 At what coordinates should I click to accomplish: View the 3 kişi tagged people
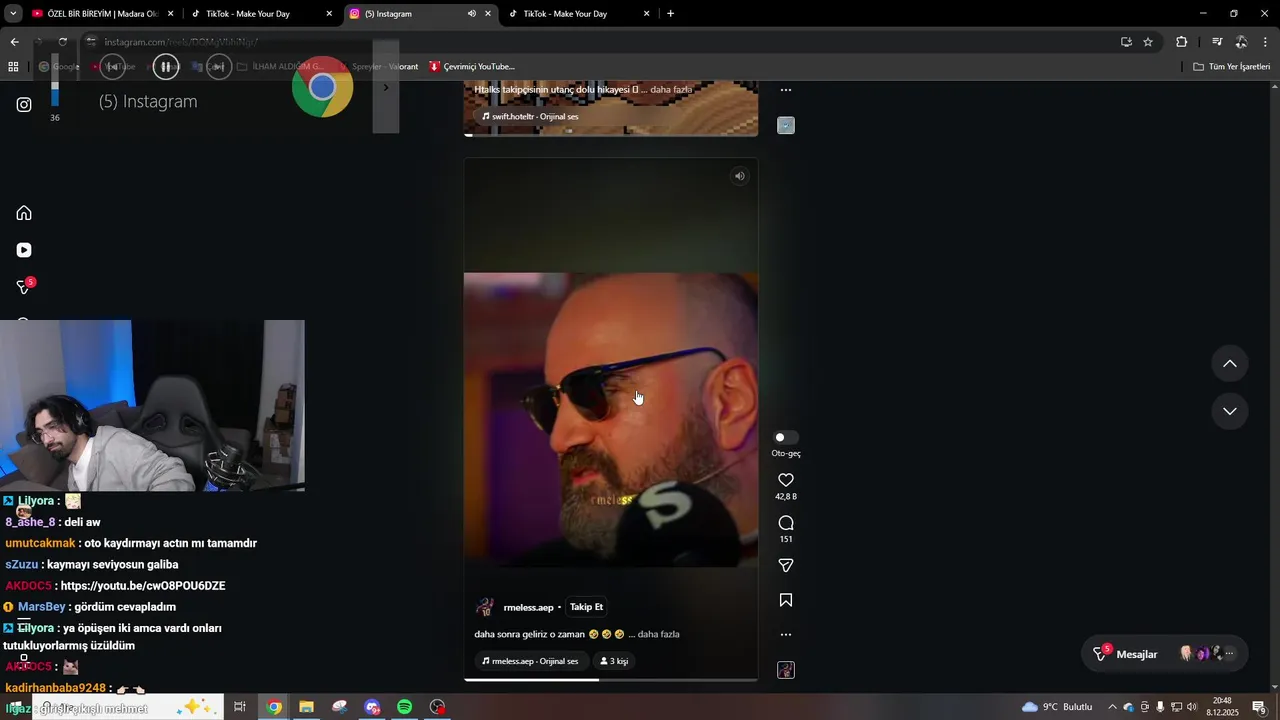click(x=614, y=661)
